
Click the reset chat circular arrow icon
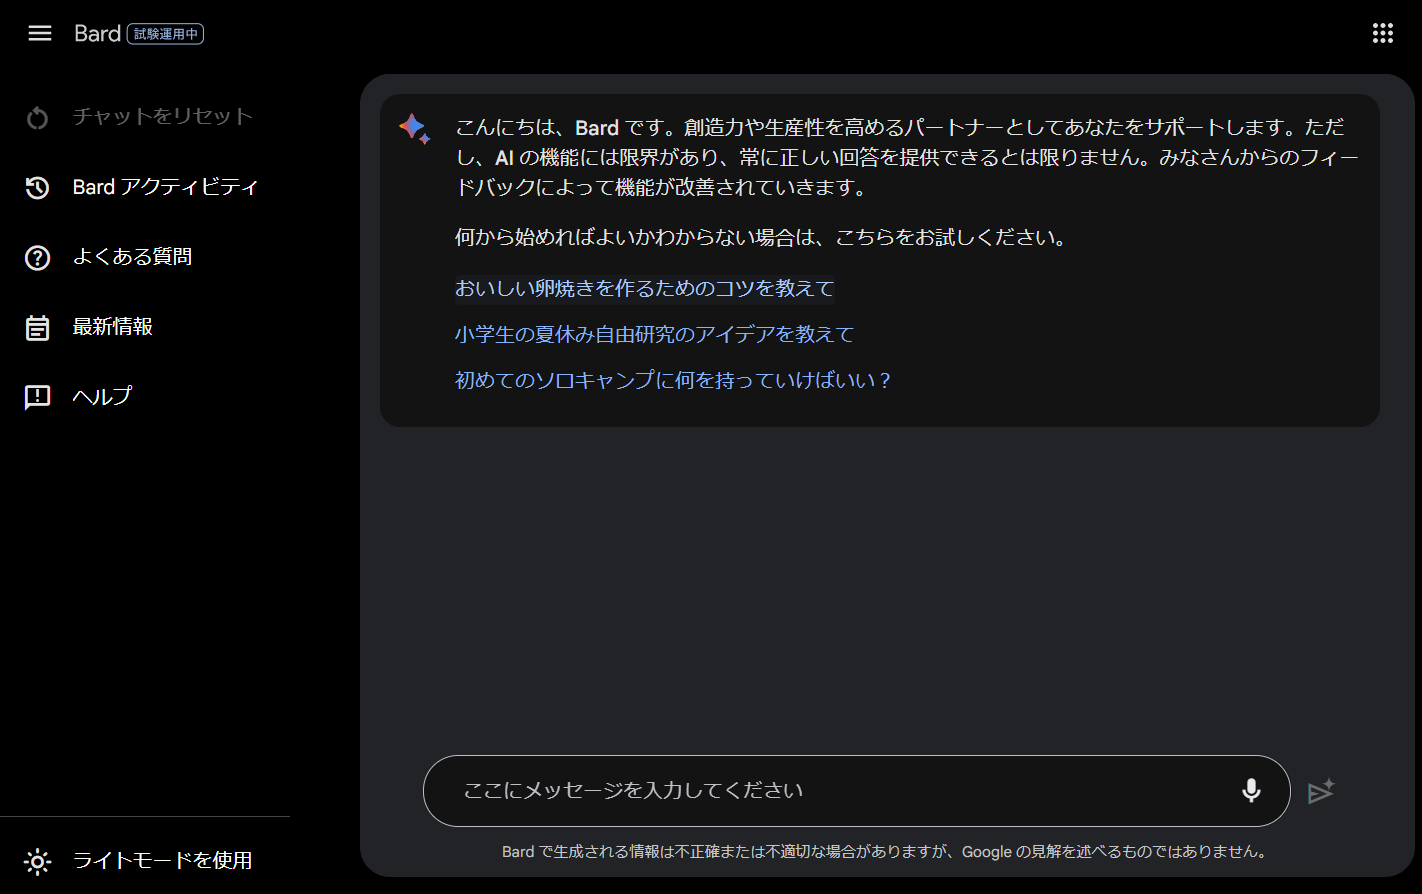(37, 118)
